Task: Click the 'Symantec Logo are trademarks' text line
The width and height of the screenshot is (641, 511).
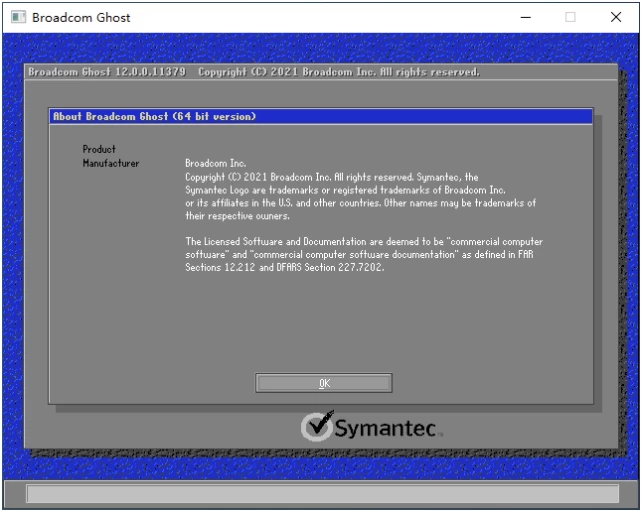Action: tap(345, 190)
